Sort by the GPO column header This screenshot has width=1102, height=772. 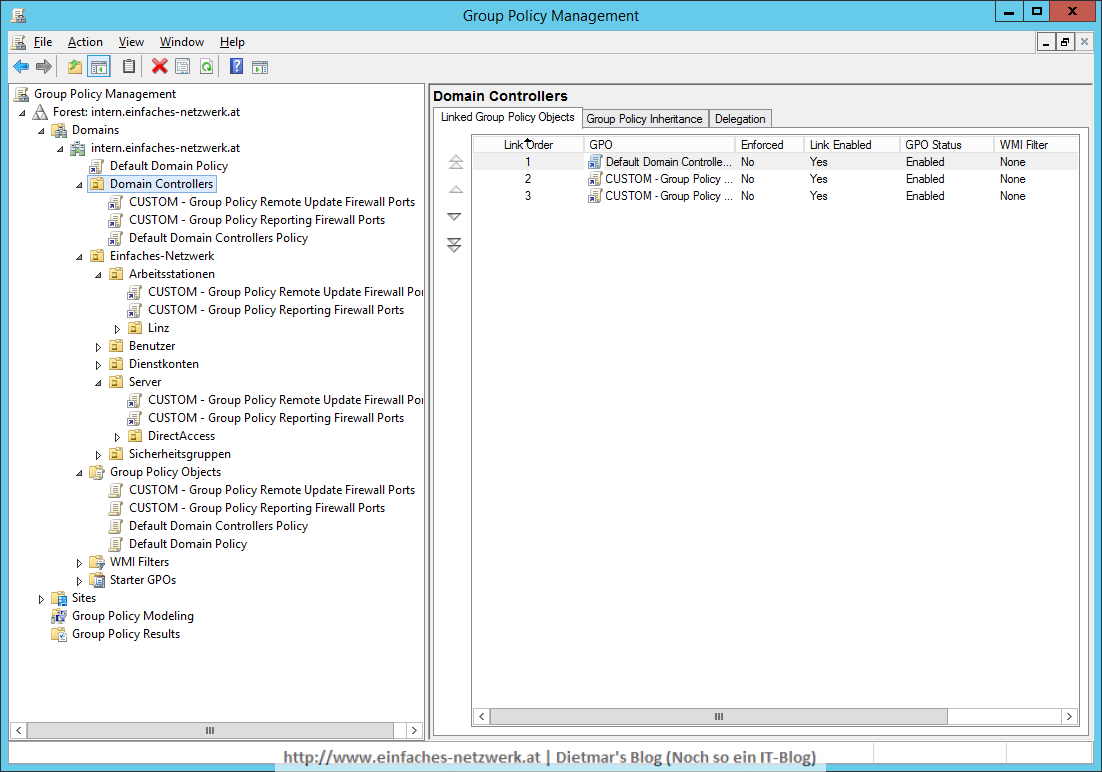[x=659, y=145]
